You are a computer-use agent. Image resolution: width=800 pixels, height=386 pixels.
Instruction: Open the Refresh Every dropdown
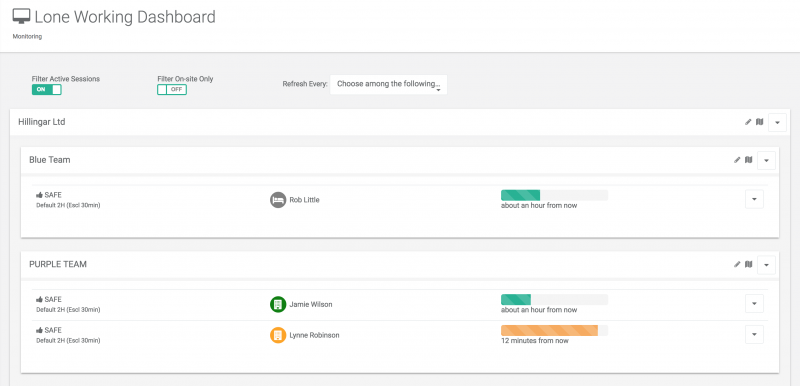(388, 85)
